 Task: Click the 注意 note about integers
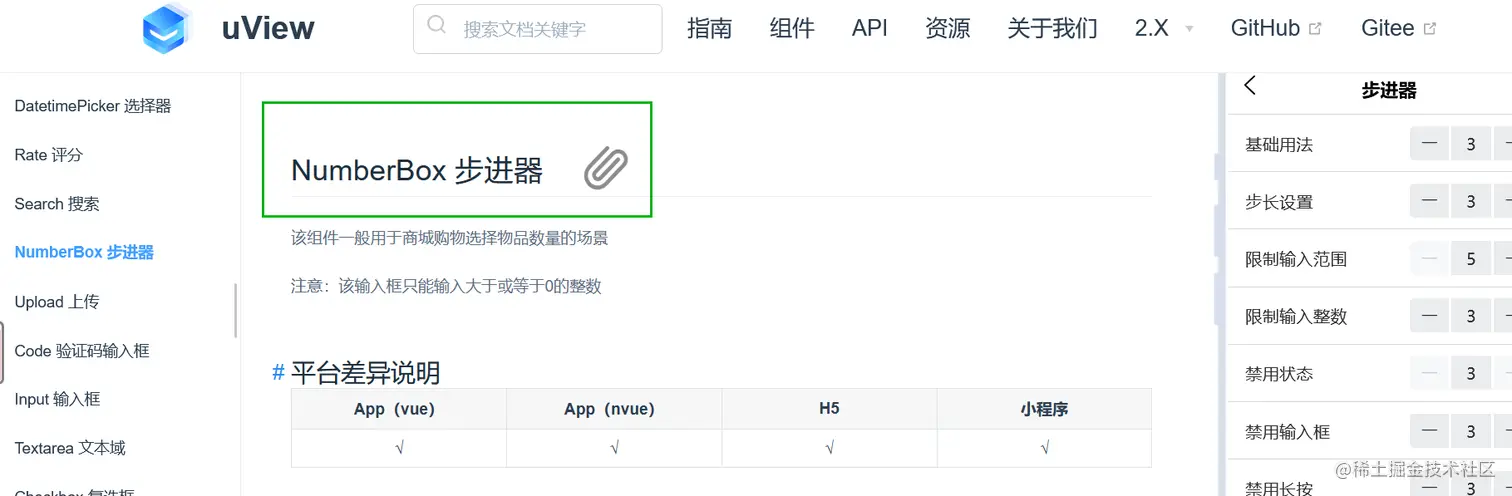446,286
